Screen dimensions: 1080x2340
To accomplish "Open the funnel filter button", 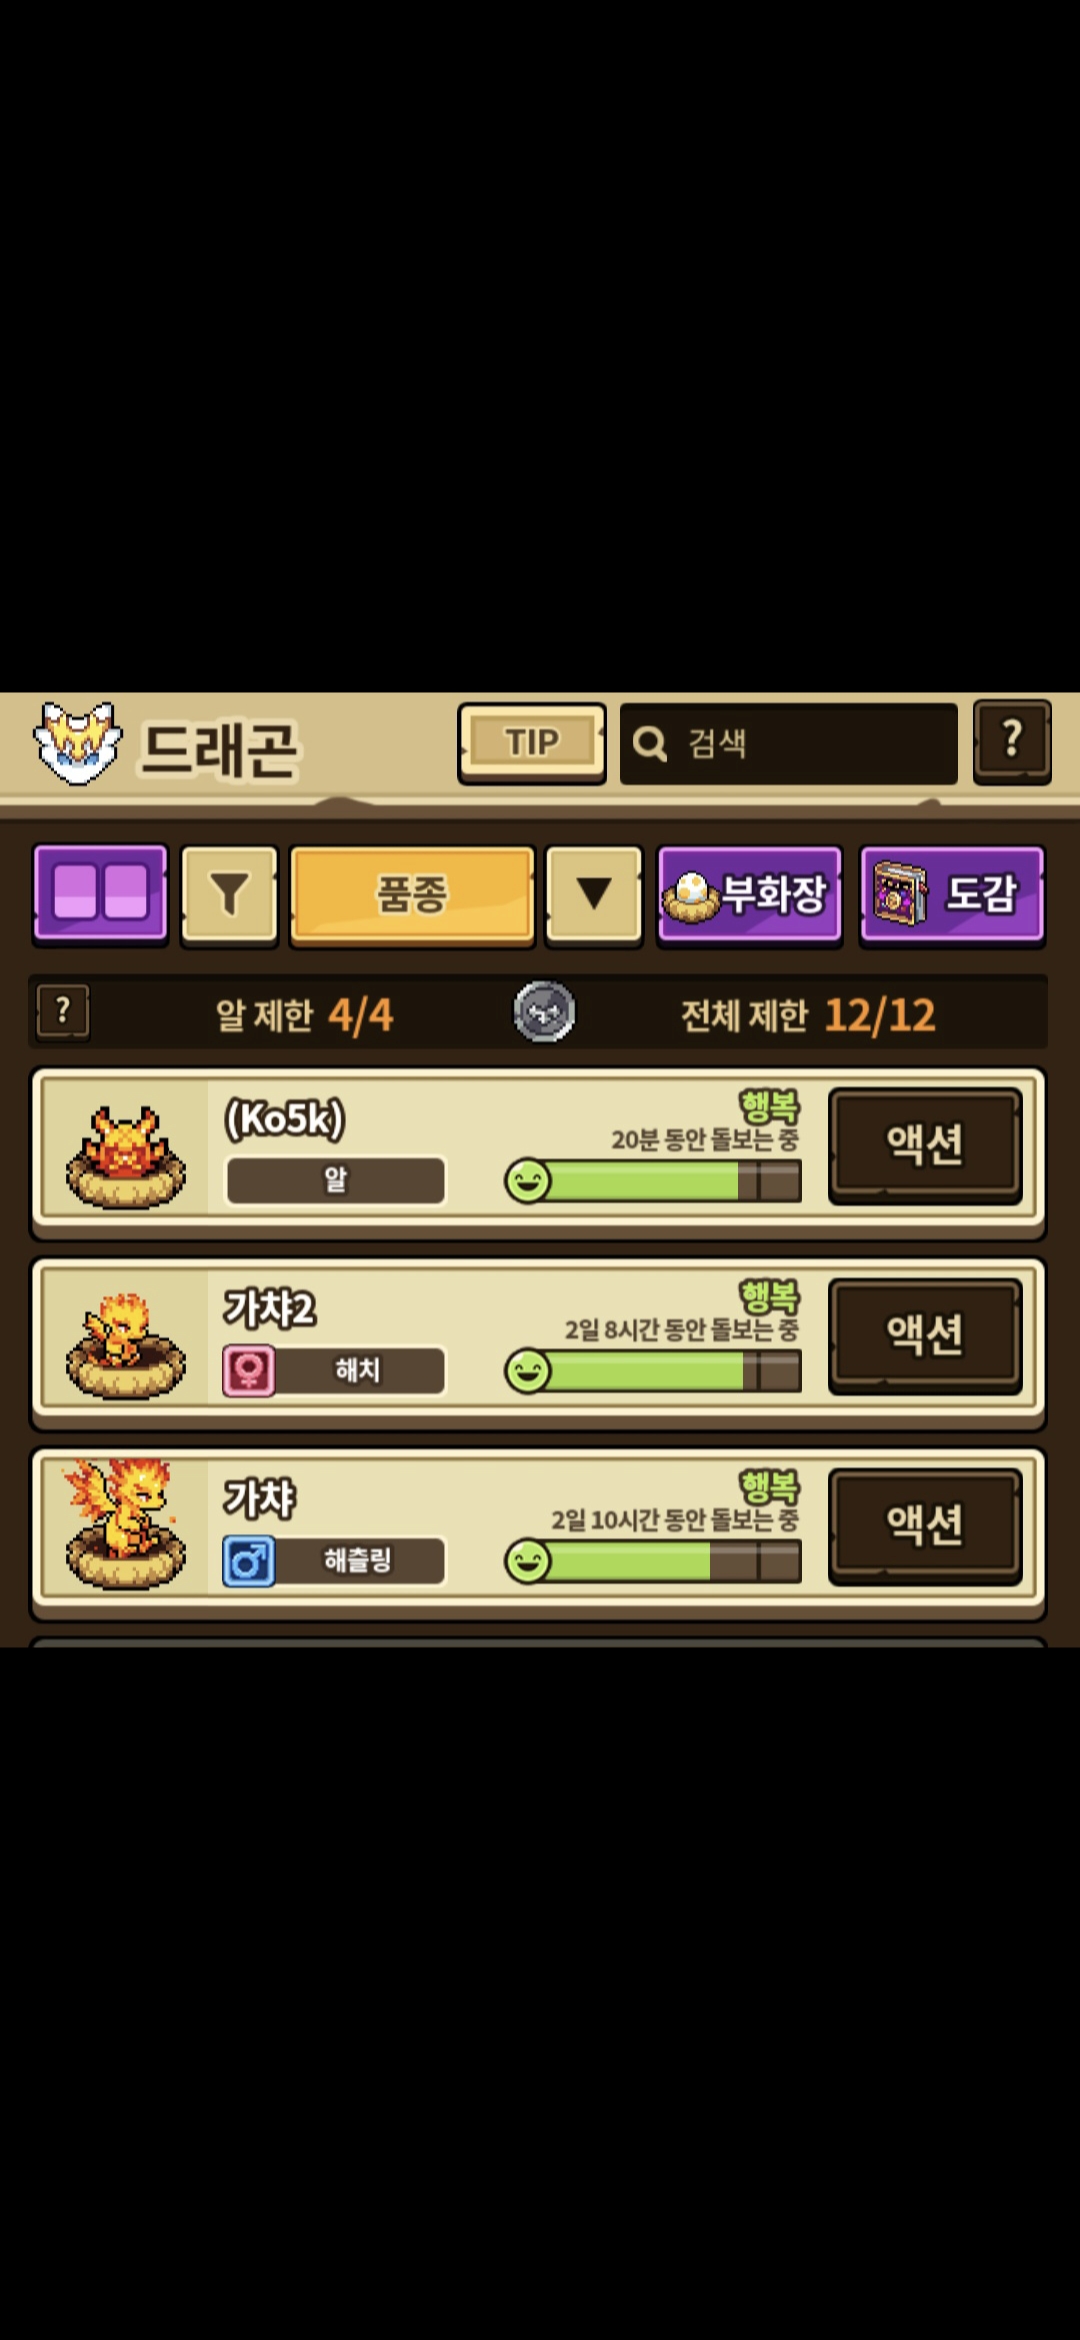I will pyautogui.click(x=229, y=894).
